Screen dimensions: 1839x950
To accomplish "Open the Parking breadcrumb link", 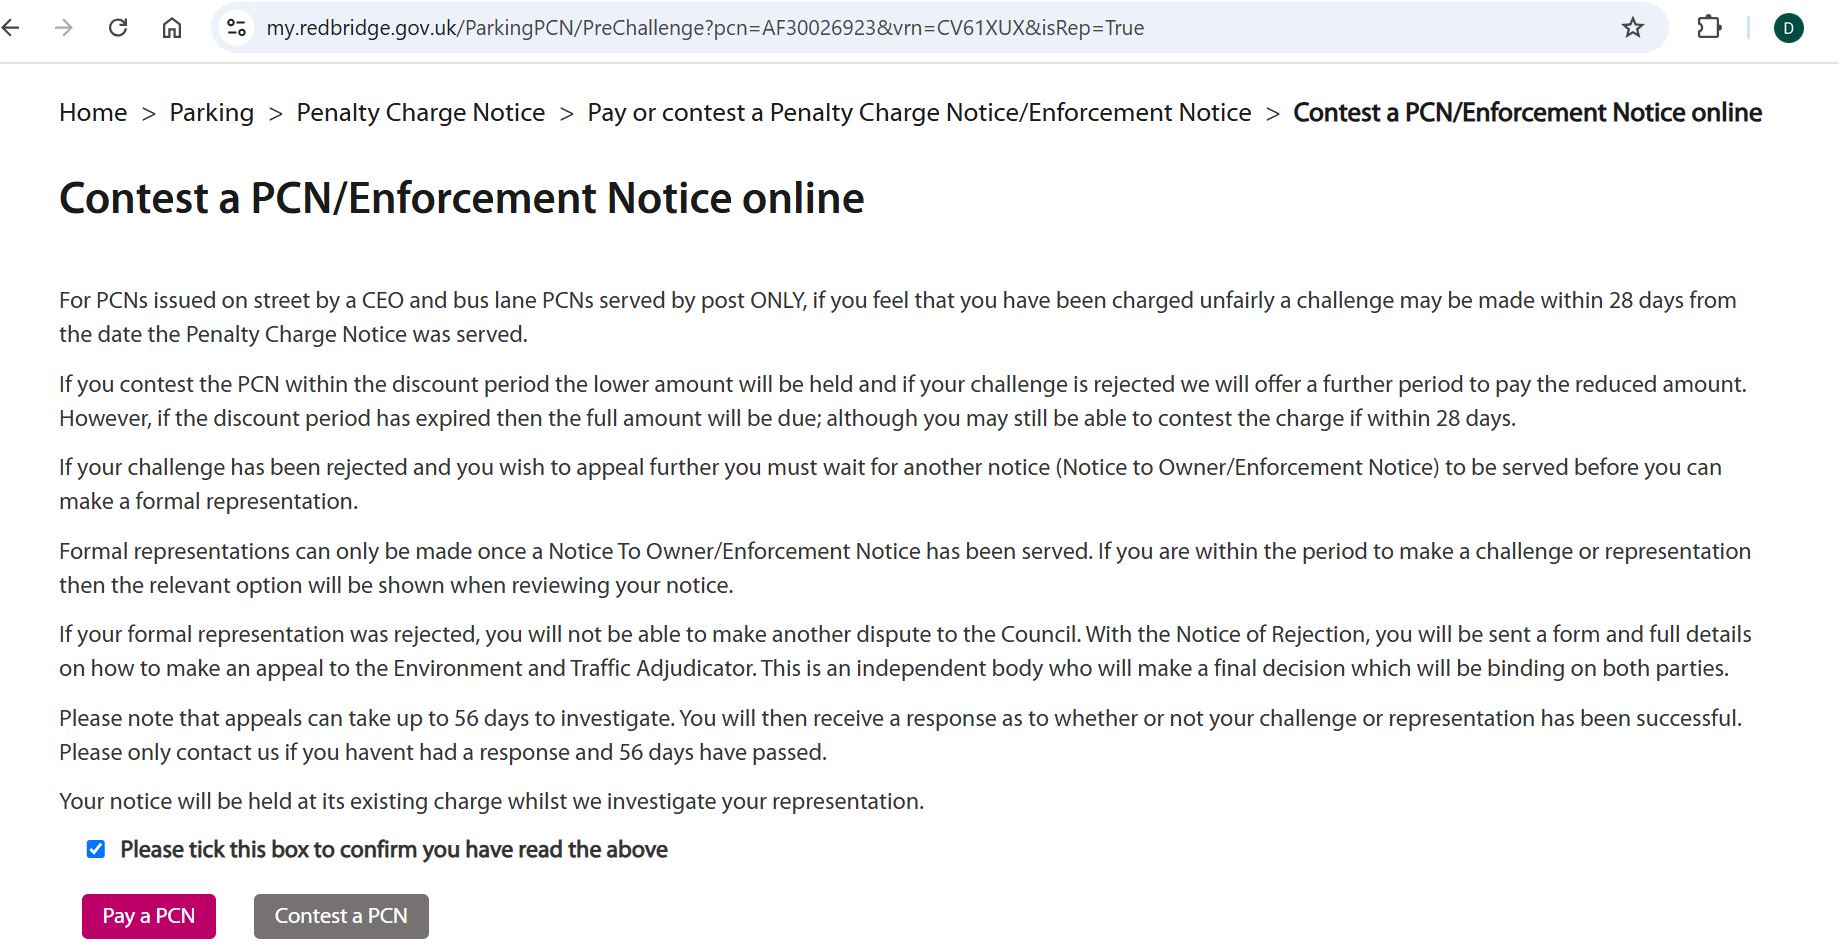I will (x=212, y=113).
